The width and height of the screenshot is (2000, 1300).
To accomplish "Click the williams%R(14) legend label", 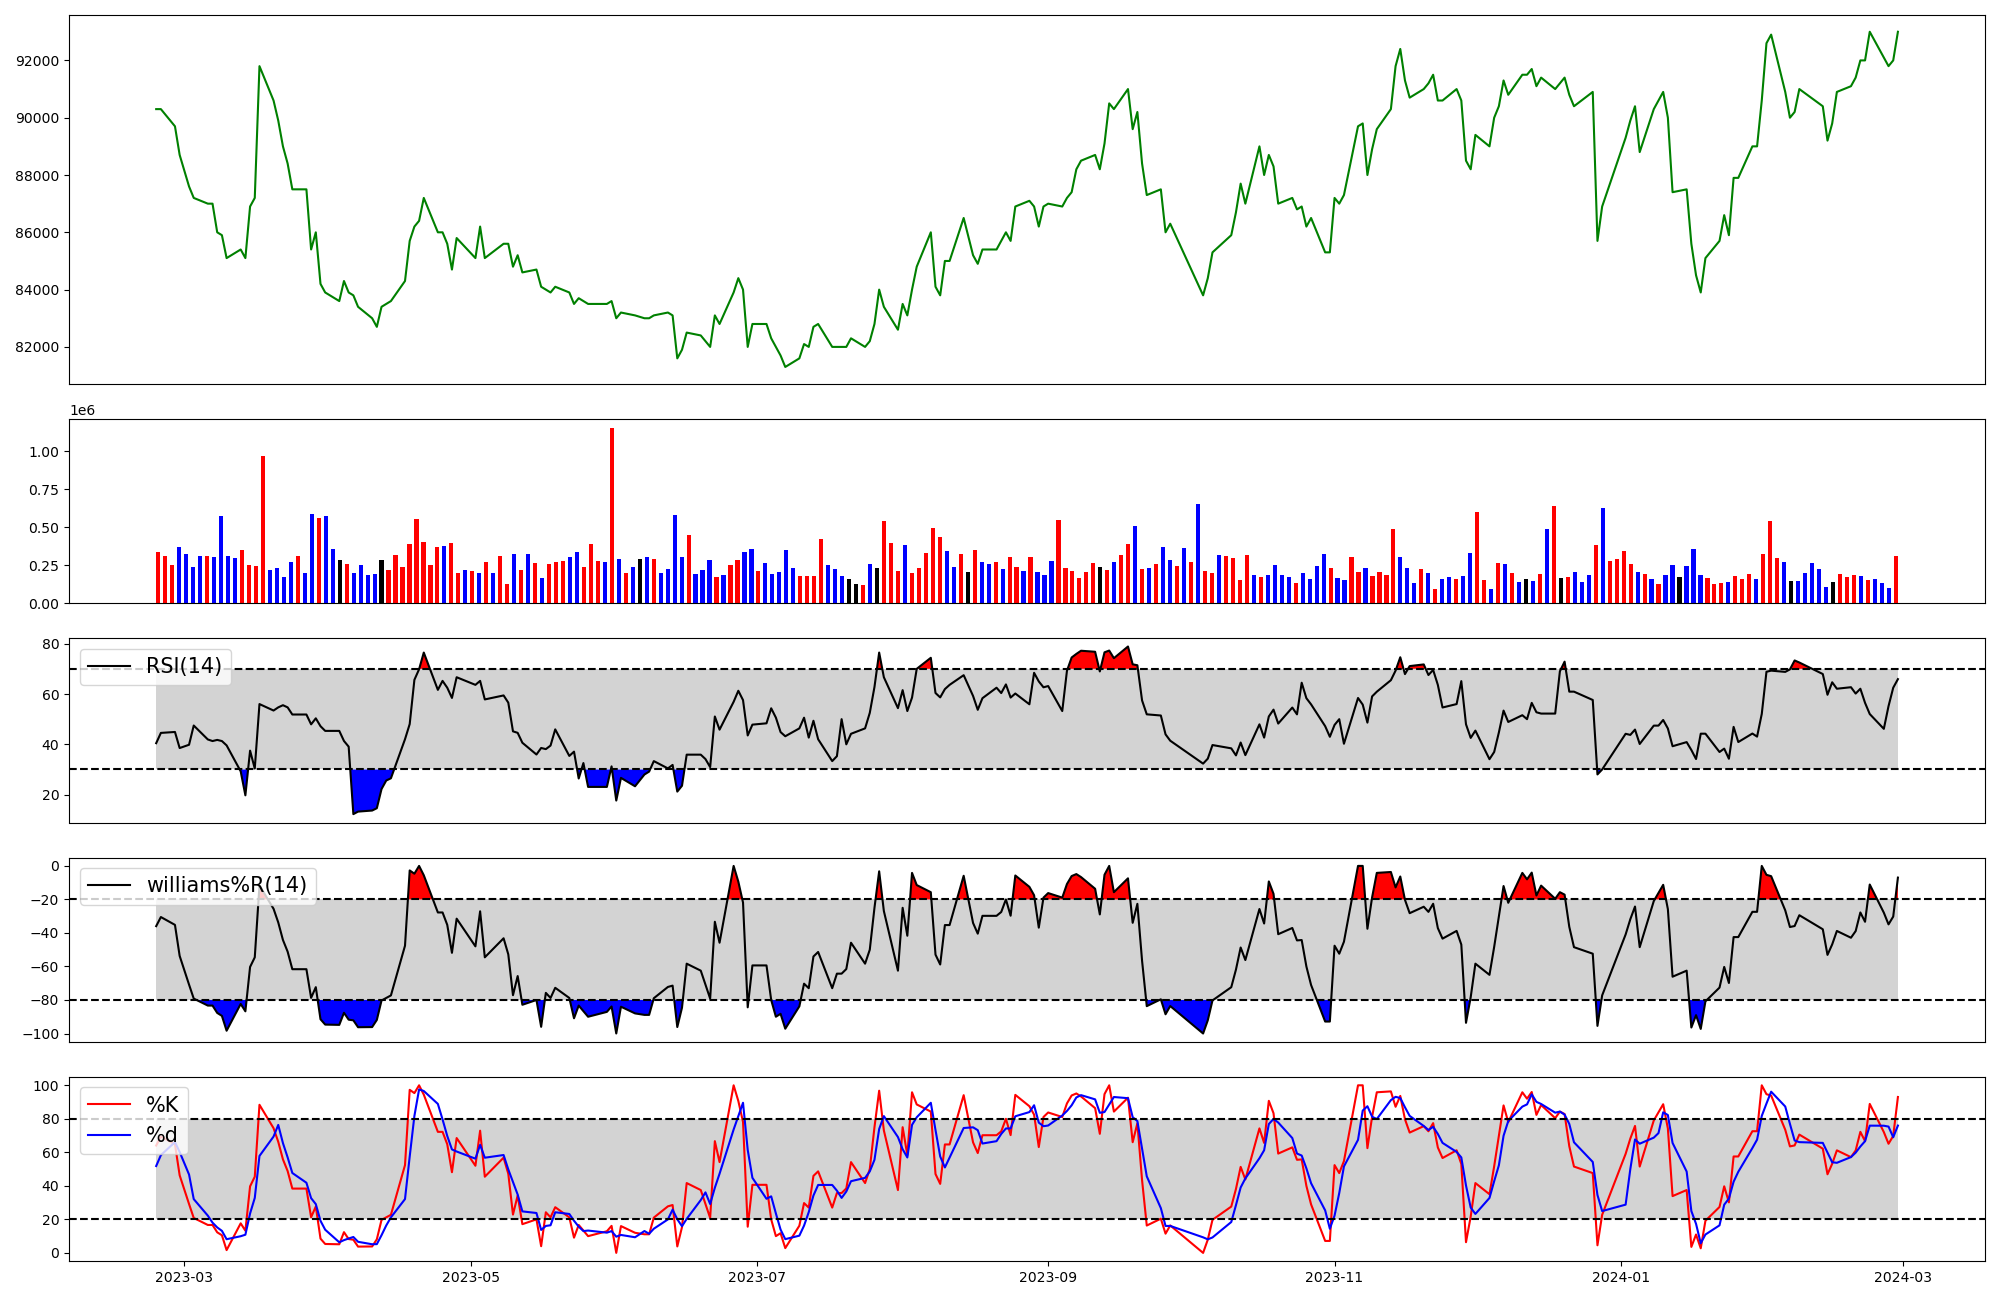I will 226,885.
